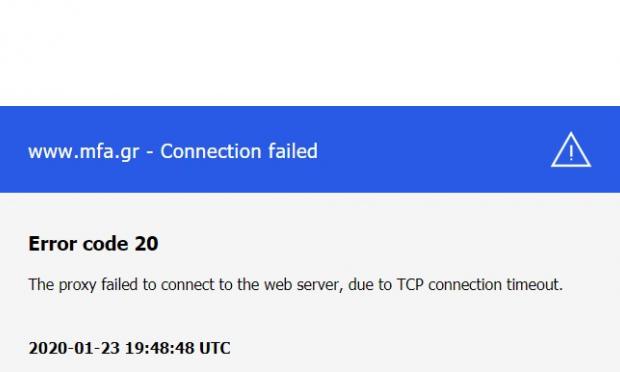Click the word 'failed' in blue banner
Image resolution: width=620 pixels, height=372 pixels.
[293, 151]
